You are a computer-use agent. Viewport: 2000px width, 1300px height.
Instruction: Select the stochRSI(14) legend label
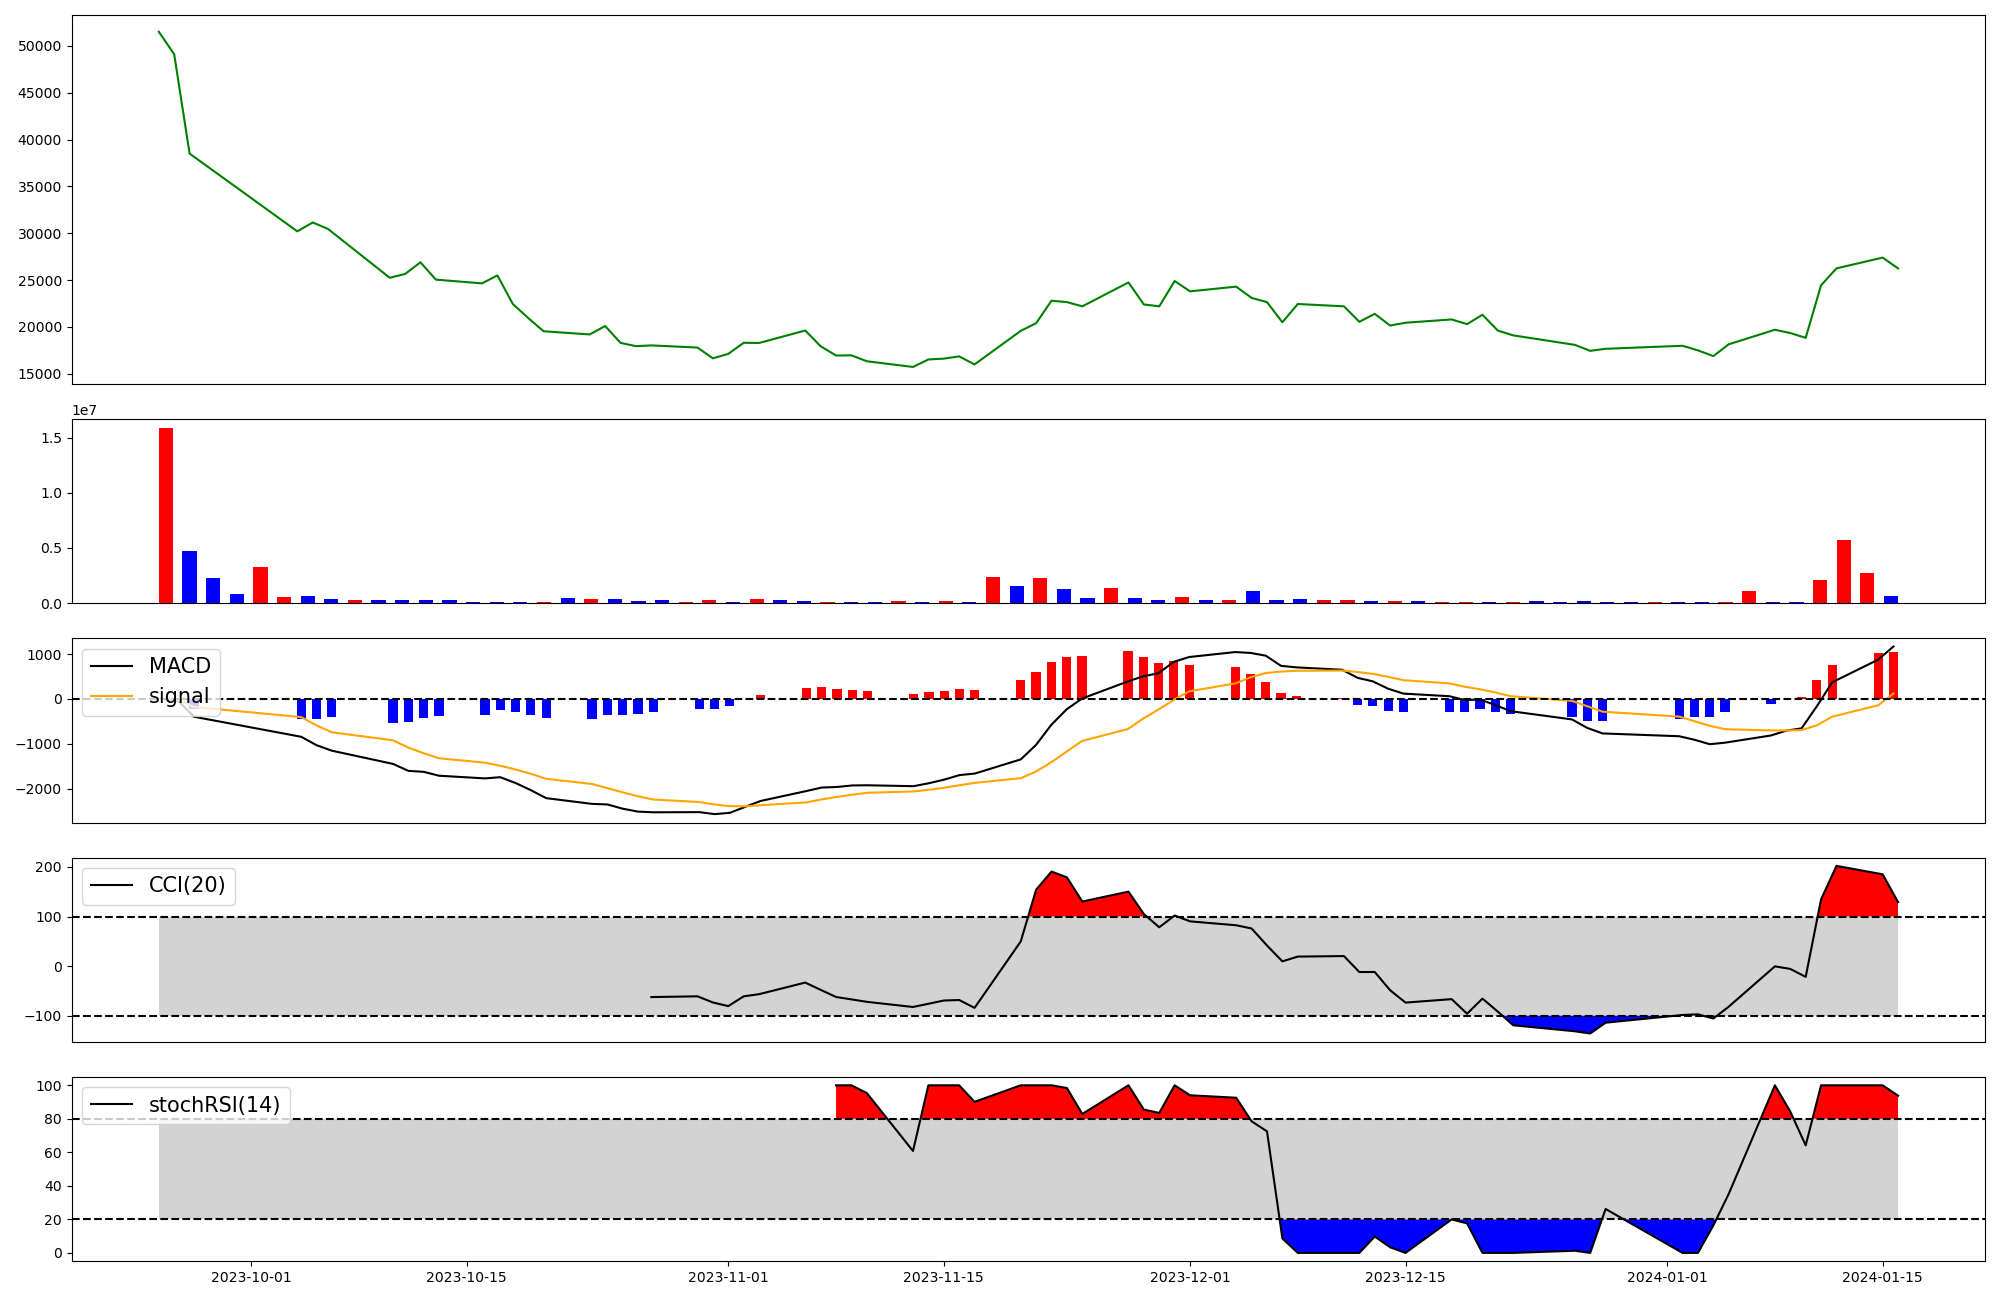(x=214, y=1105)
